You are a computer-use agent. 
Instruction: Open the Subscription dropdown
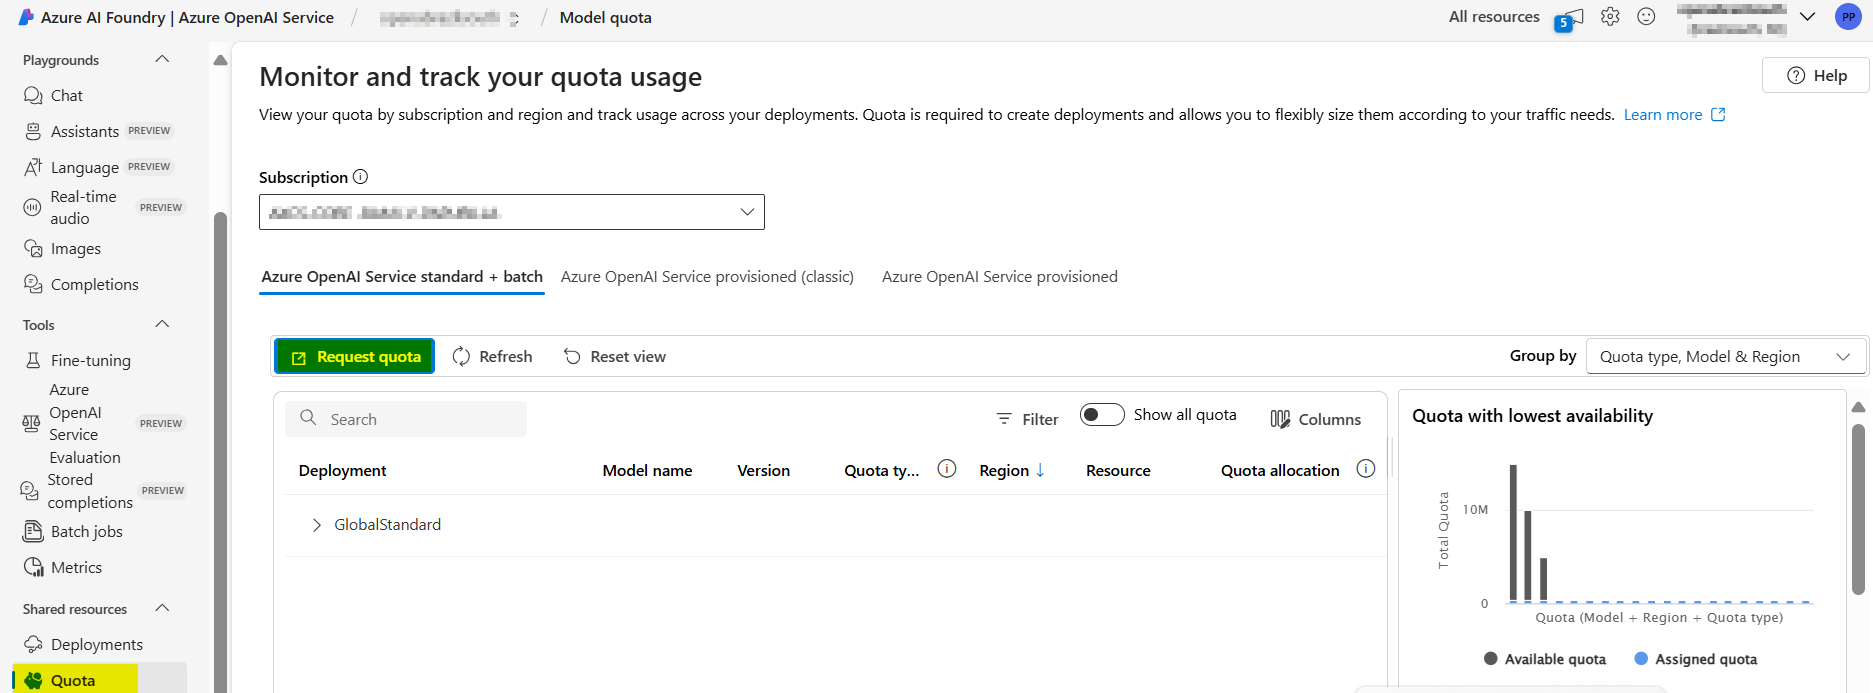(x=512, y=212)
